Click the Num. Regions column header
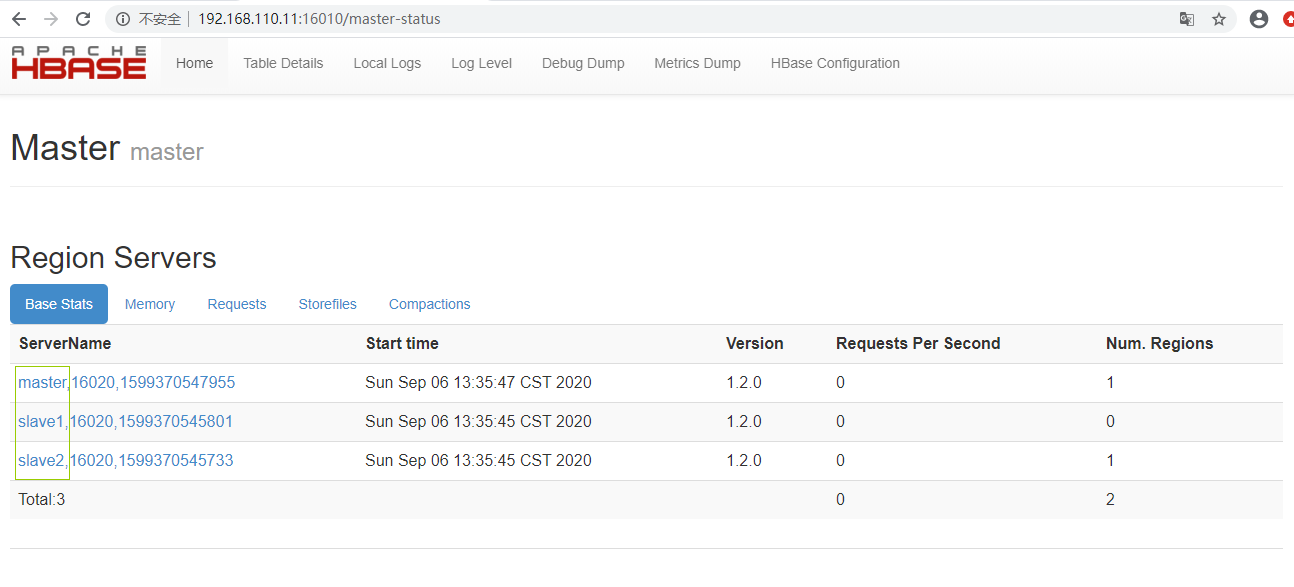The height and width of the screenshot is (587, 1294). tap(1160, 343)
